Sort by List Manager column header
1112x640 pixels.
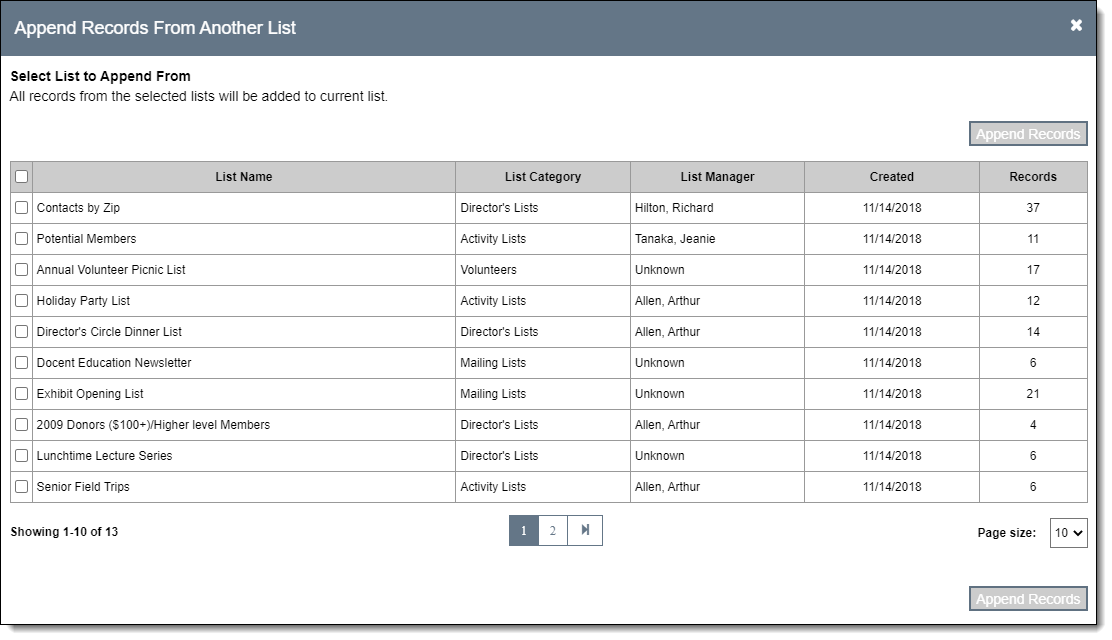click(x=717, y=177)
